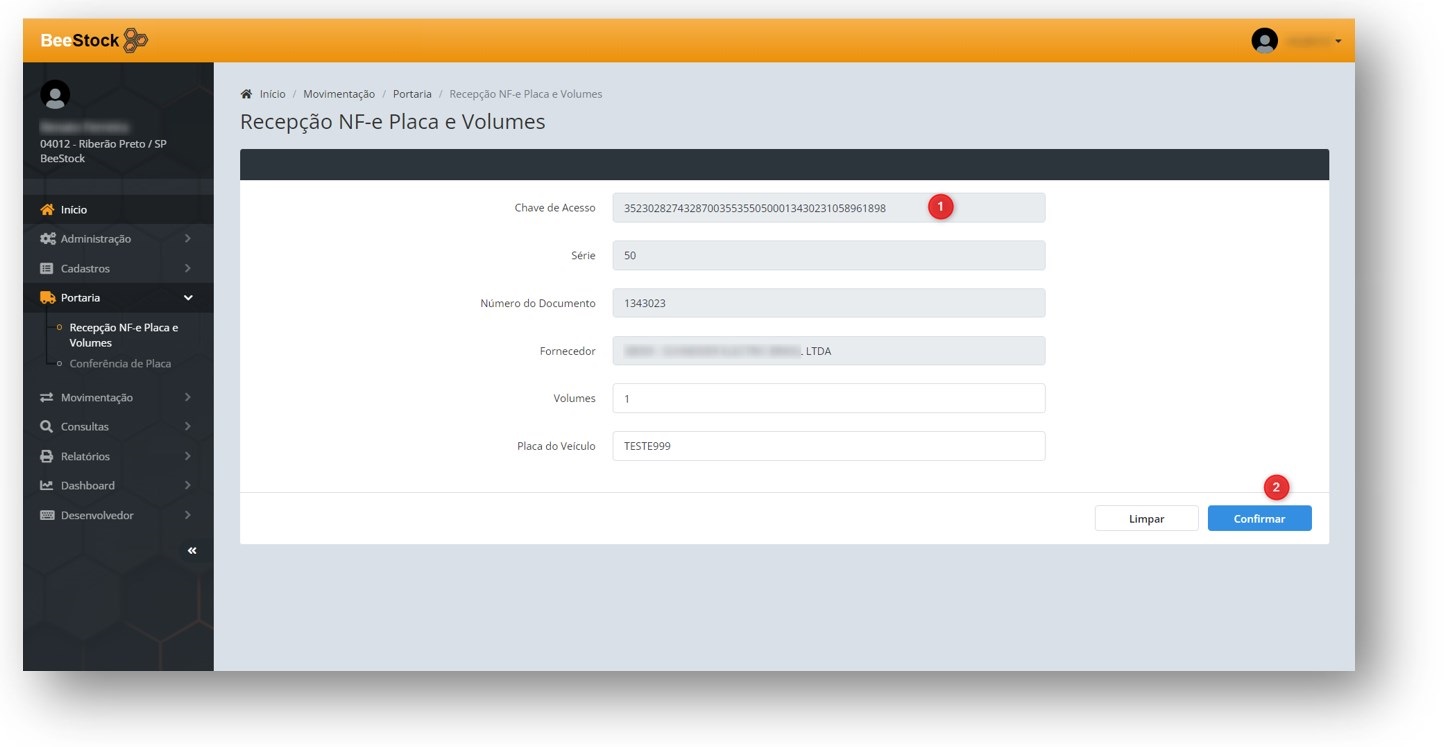Click the Dashboard chart icon
The image size is (1446, 747).
coord(47,486)
